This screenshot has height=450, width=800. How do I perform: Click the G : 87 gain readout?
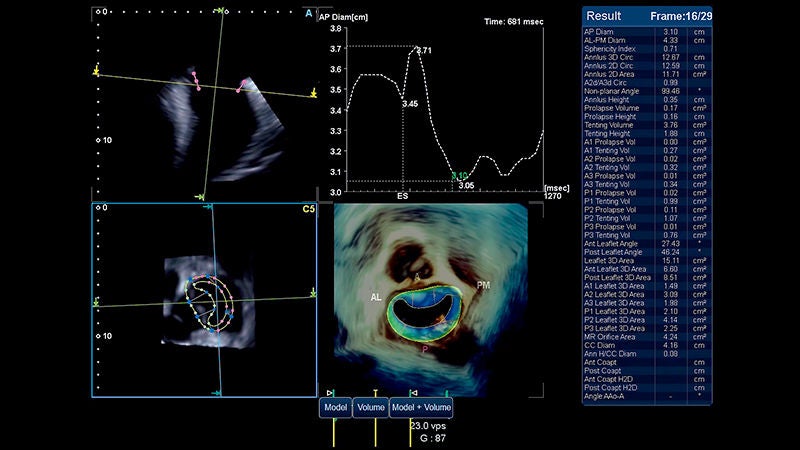[x=433, y=438]
